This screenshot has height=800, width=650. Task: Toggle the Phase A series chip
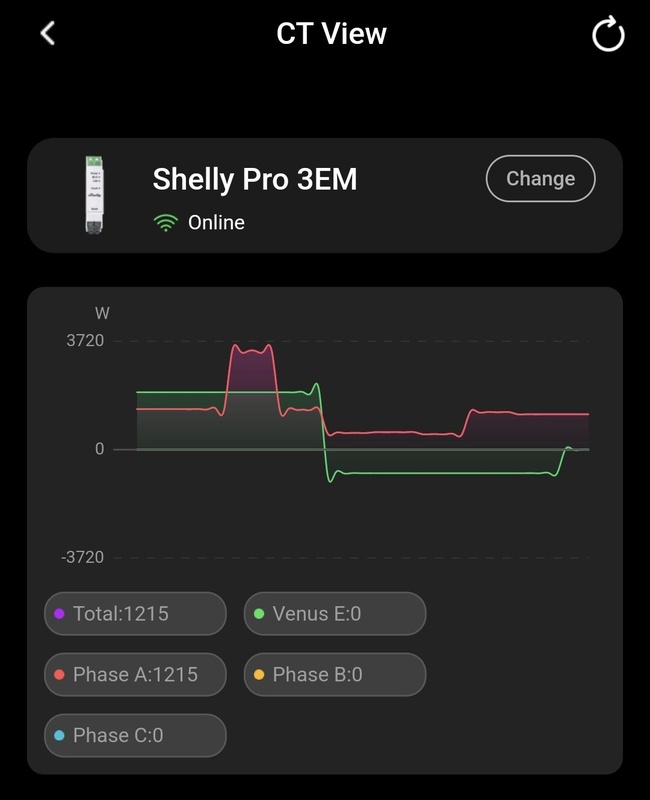point(135,674)
